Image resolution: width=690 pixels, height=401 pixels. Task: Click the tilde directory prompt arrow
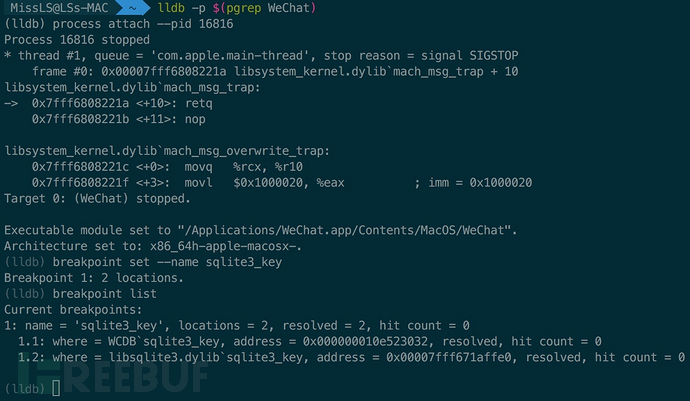132,7
